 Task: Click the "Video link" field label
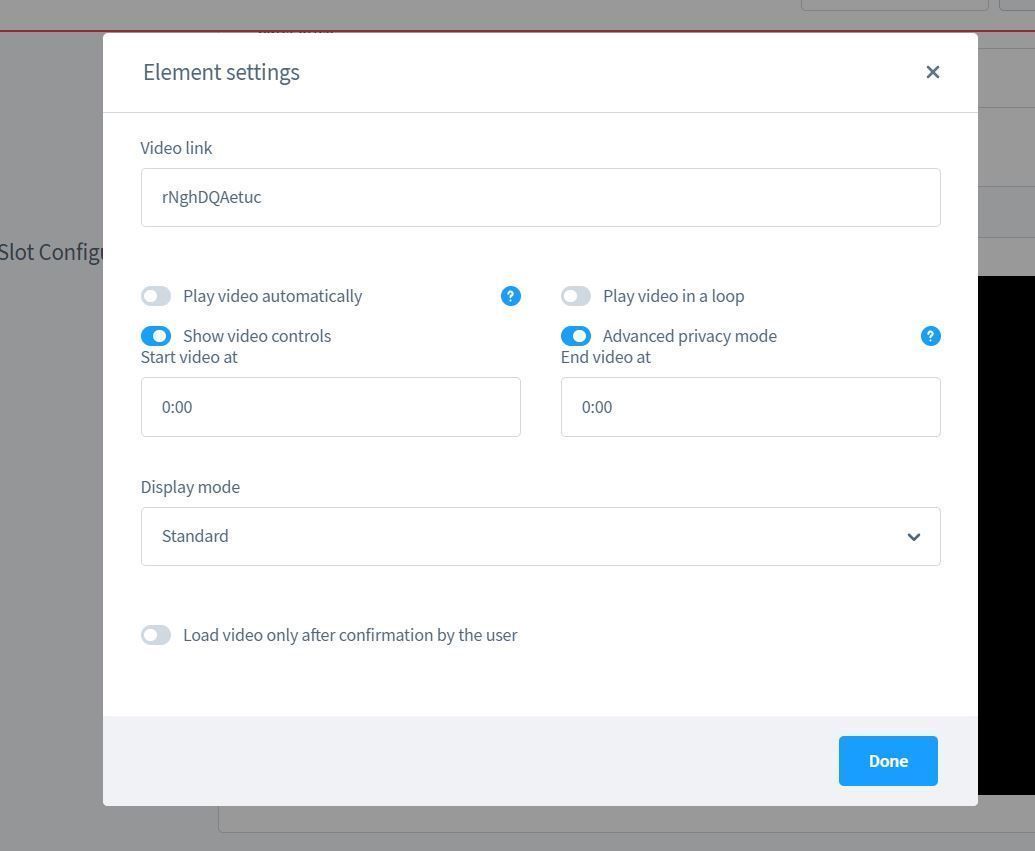coord(176,148)
